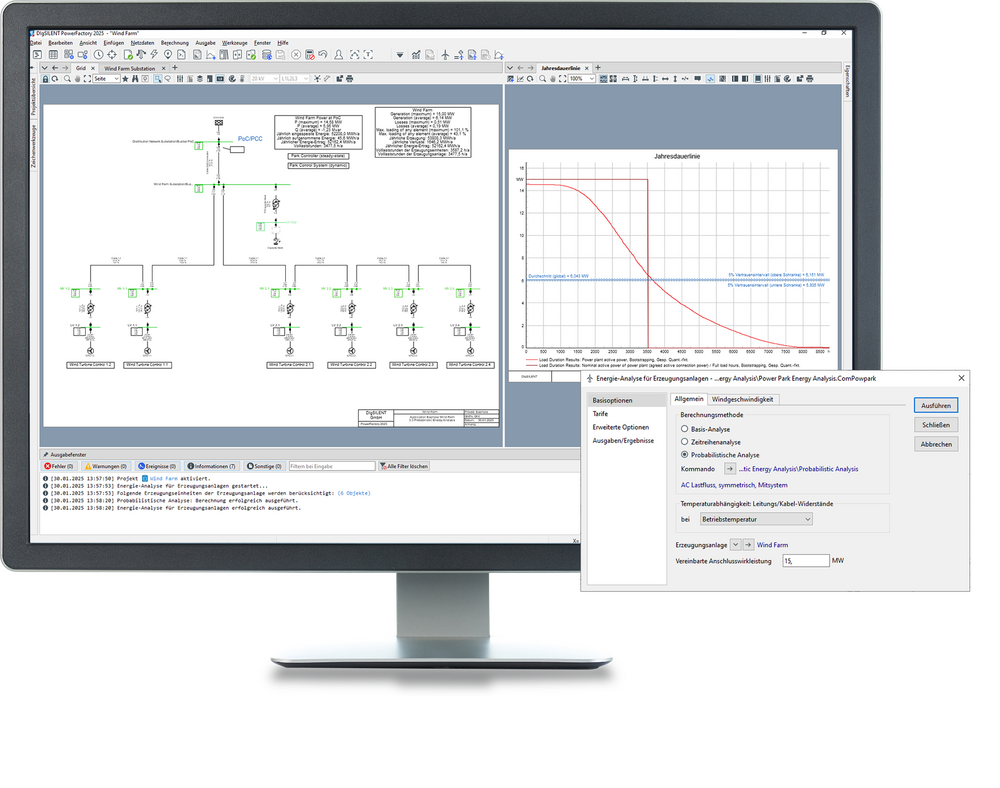
Task: Toggle the Fehler (0) output filter
Action: pyautogui.click(x=59, y=466)
